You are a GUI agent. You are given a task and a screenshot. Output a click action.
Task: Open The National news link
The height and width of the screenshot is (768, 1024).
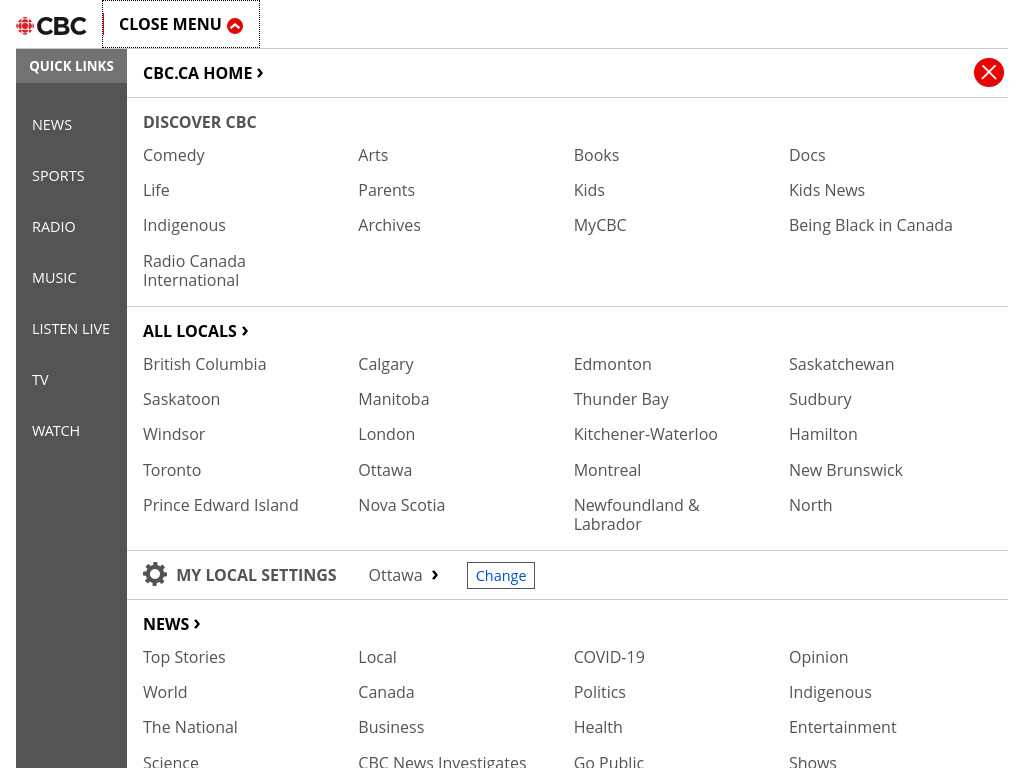tap(190, 727)
